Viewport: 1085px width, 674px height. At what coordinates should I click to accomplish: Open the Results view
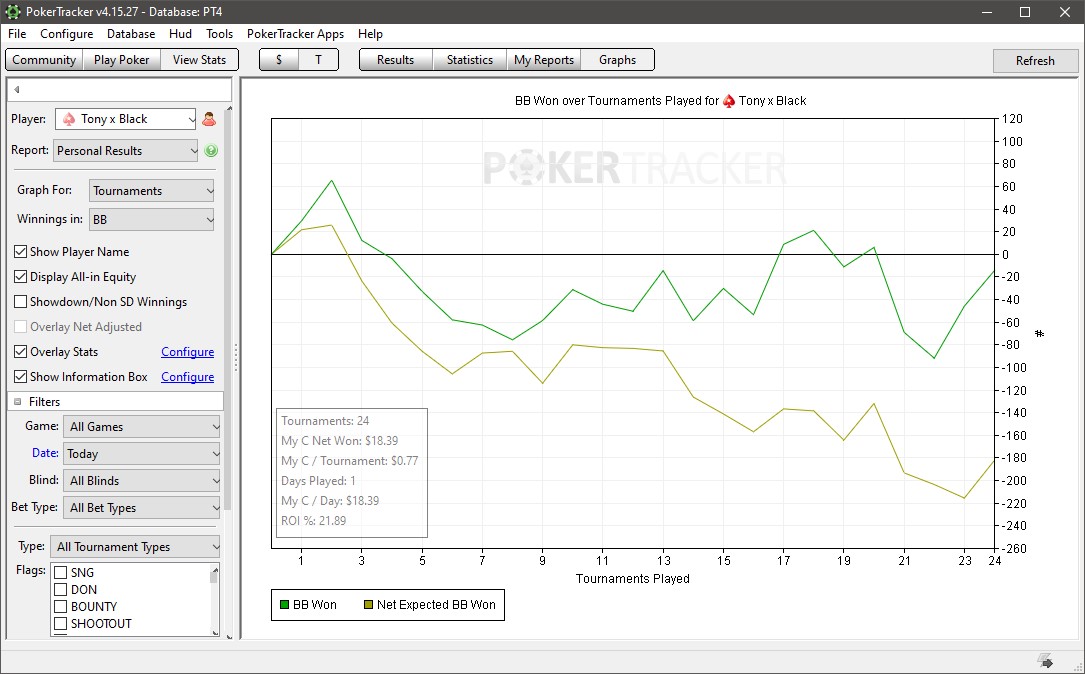(x=396, y=60)
